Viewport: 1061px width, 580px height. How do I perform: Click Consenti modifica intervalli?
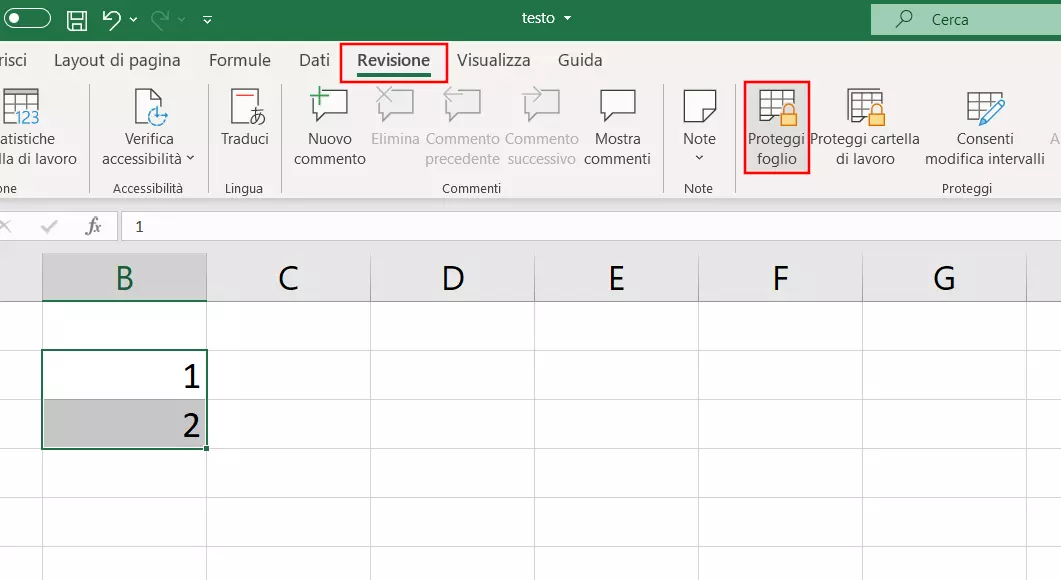click(985, 127)
